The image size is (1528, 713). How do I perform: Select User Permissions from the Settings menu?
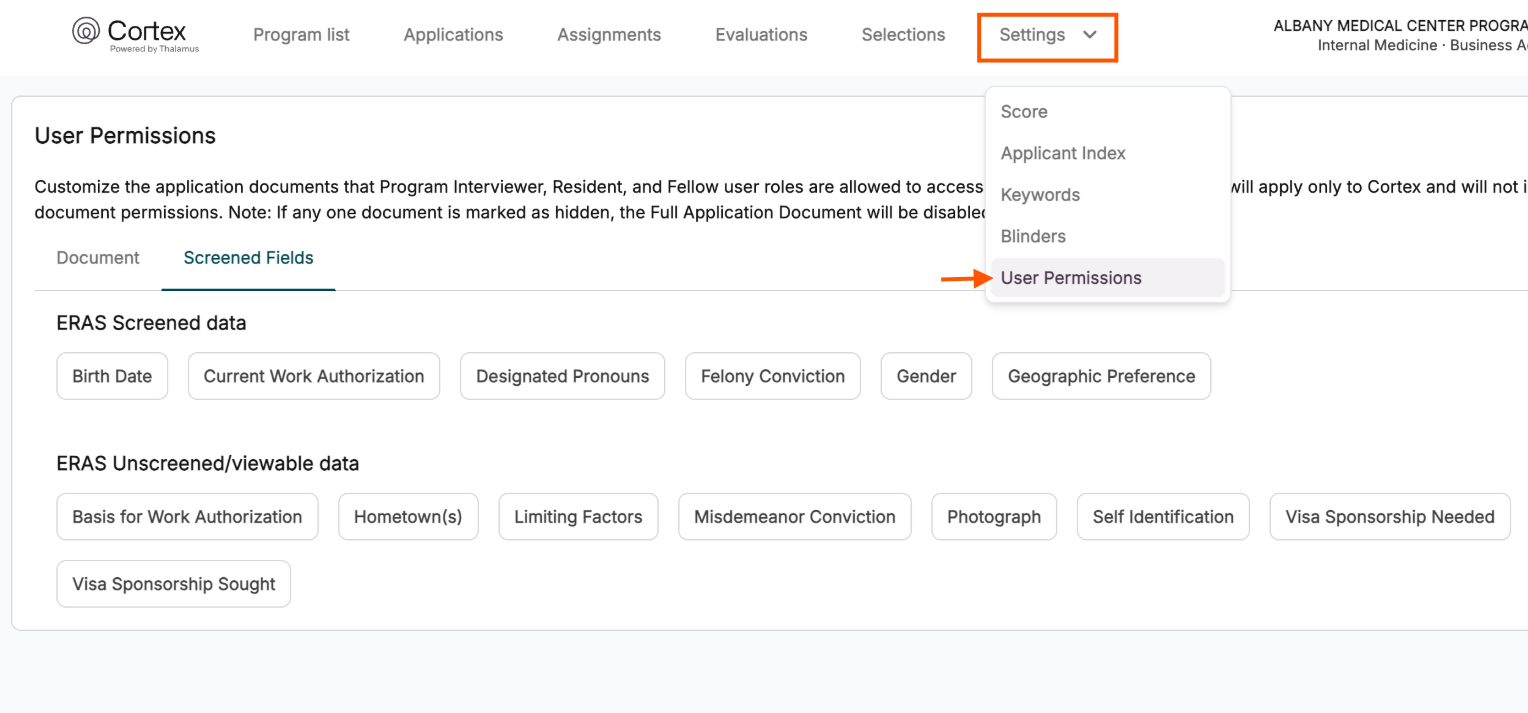[x=1071, y=278]
